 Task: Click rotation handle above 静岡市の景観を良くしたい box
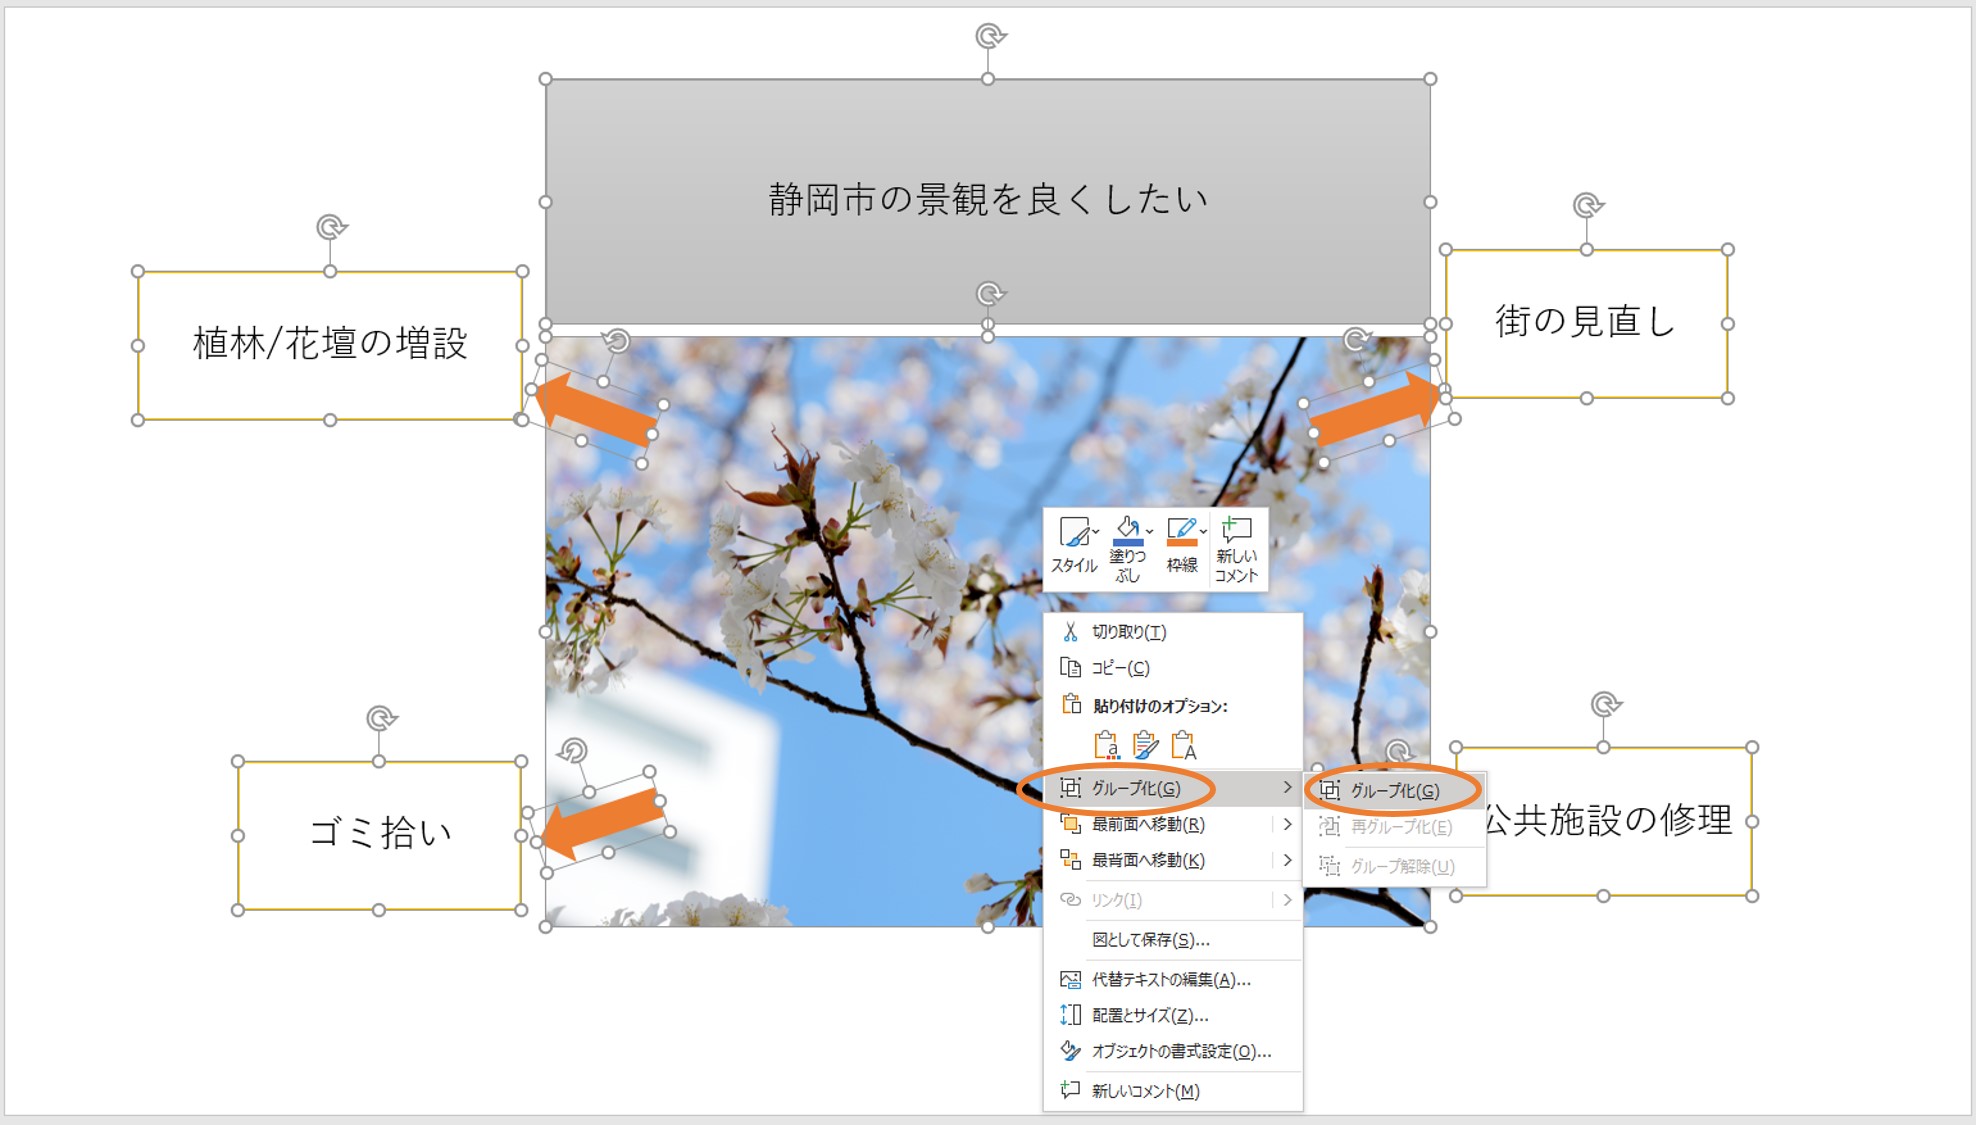coord(989,37)
